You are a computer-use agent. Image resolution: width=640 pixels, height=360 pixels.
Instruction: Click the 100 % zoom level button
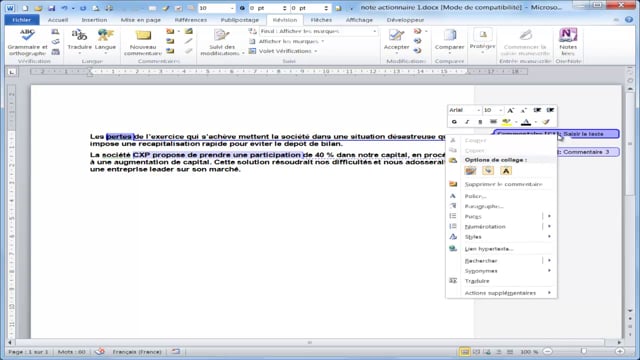[529, 351]
